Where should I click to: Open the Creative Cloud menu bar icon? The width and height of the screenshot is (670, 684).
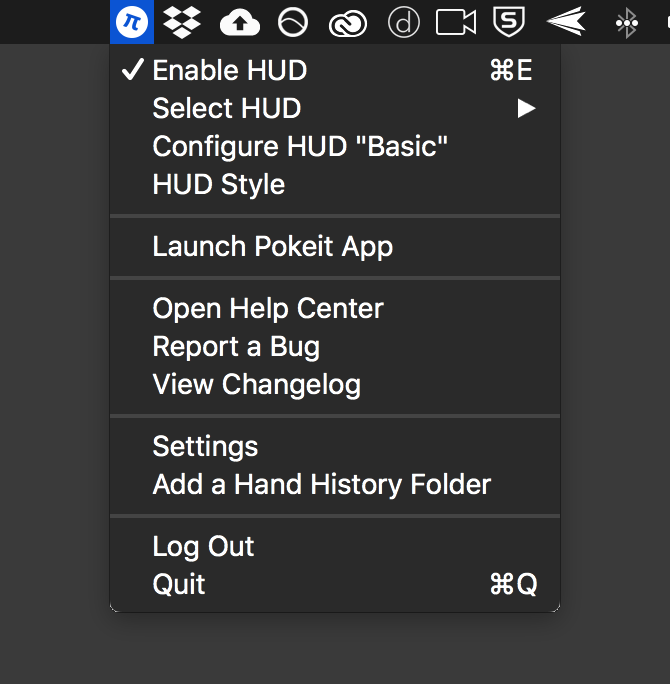coord(348,24)
